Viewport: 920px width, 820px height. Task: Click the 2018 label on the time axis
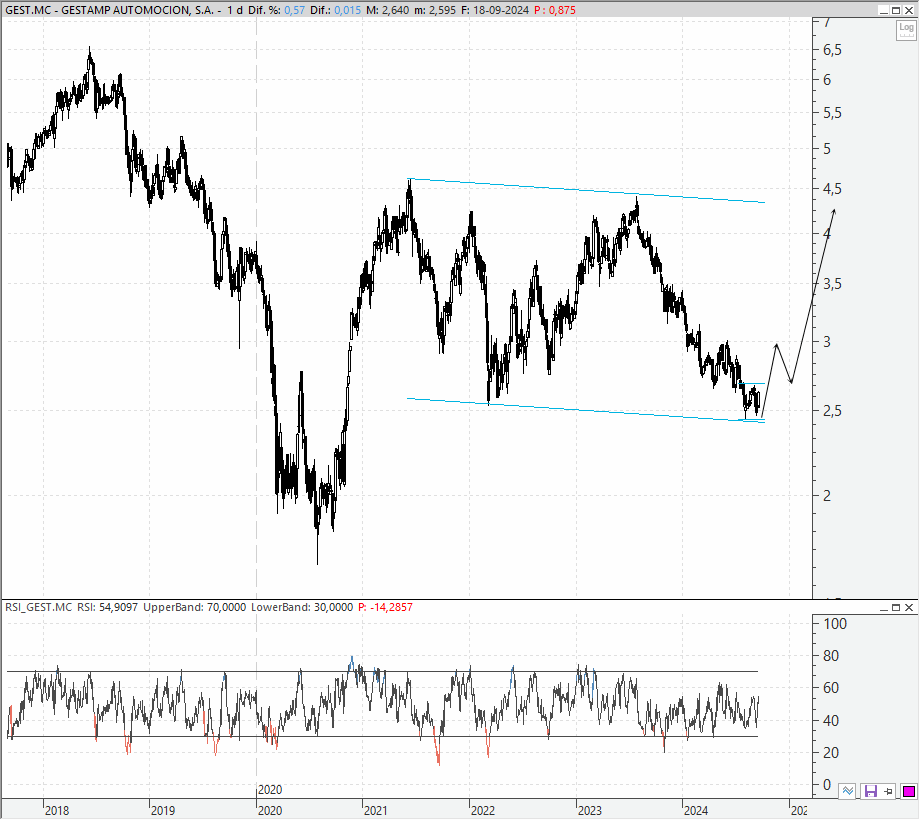pos(57,811)
